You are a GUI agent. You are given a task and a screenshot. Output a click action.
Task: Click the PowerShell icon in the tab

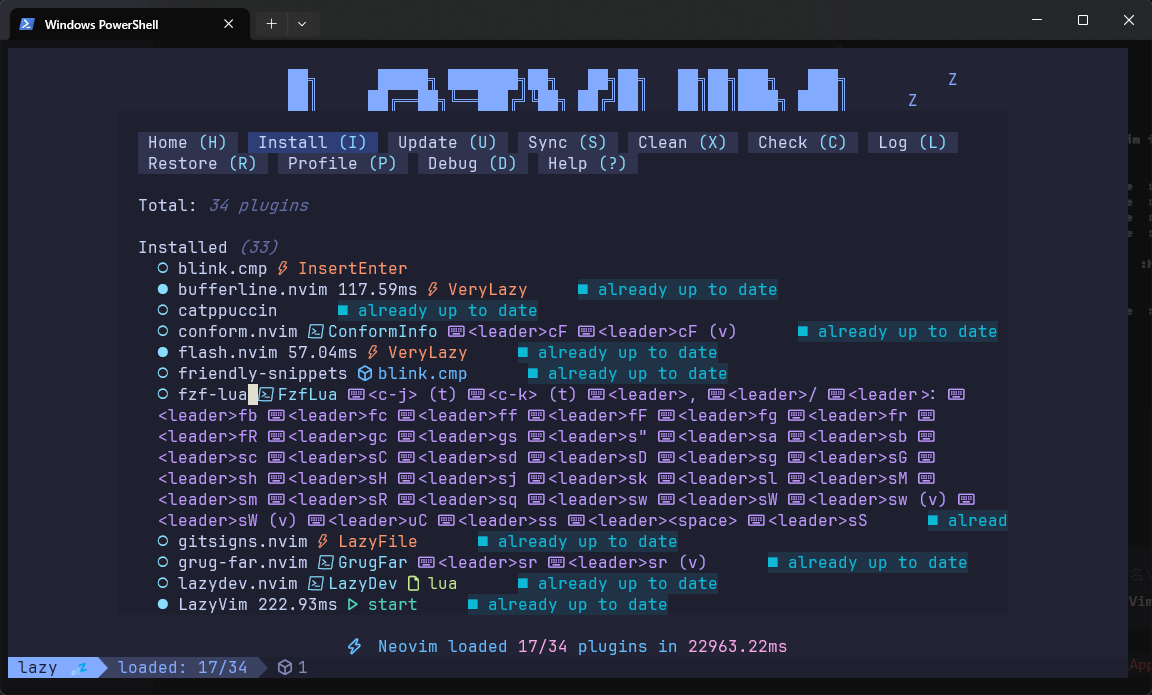coord(26,24)
